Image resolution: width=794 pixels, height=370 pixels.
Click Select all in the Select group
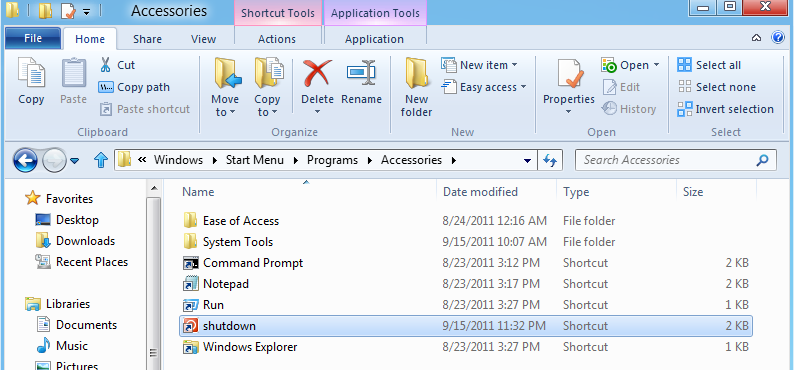[x=709, y=65]
